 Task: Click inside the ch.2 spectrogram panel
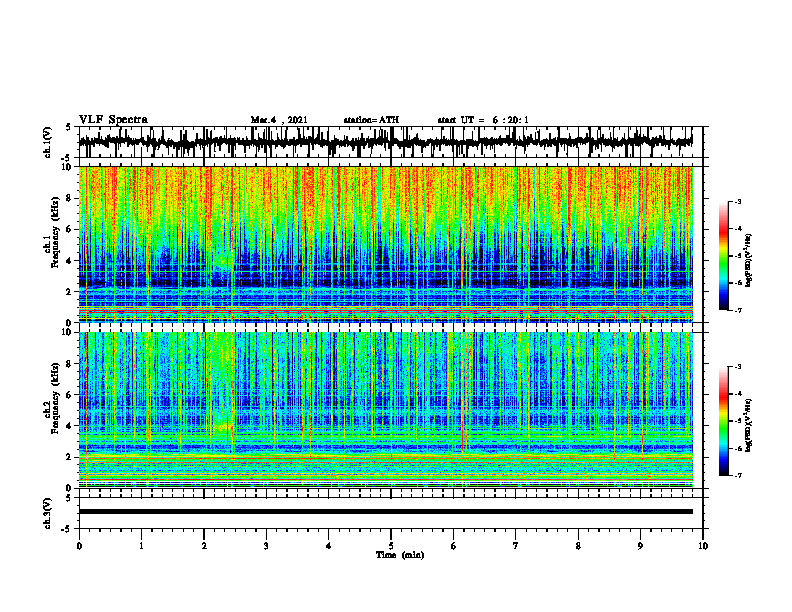[x=385, y=410]
